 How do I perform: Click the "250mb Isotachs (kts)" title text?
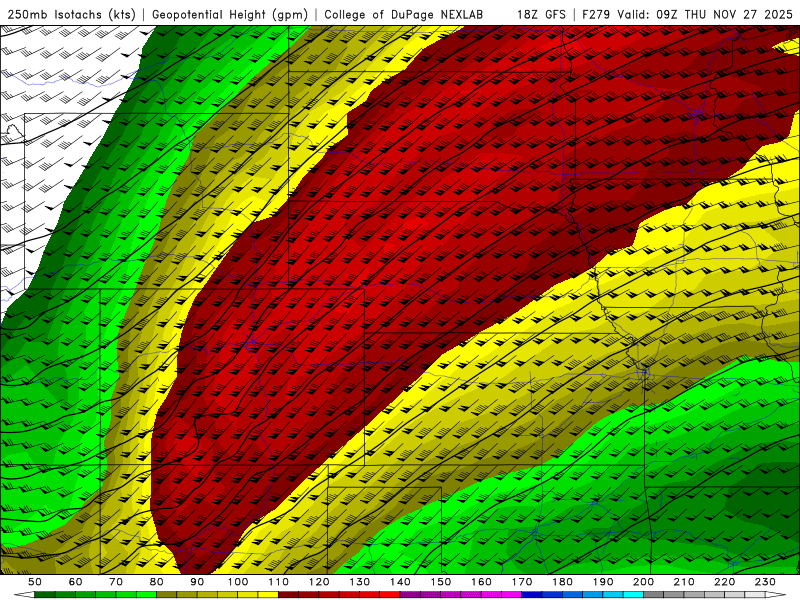(72, 14)
